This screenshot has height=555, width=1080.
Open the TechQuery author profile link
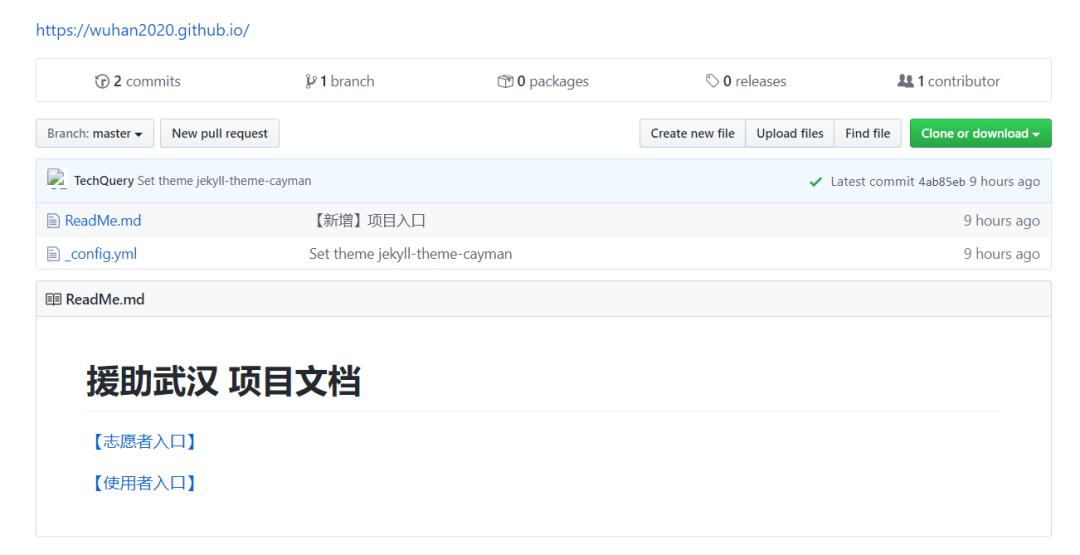(x=104, y=180)
